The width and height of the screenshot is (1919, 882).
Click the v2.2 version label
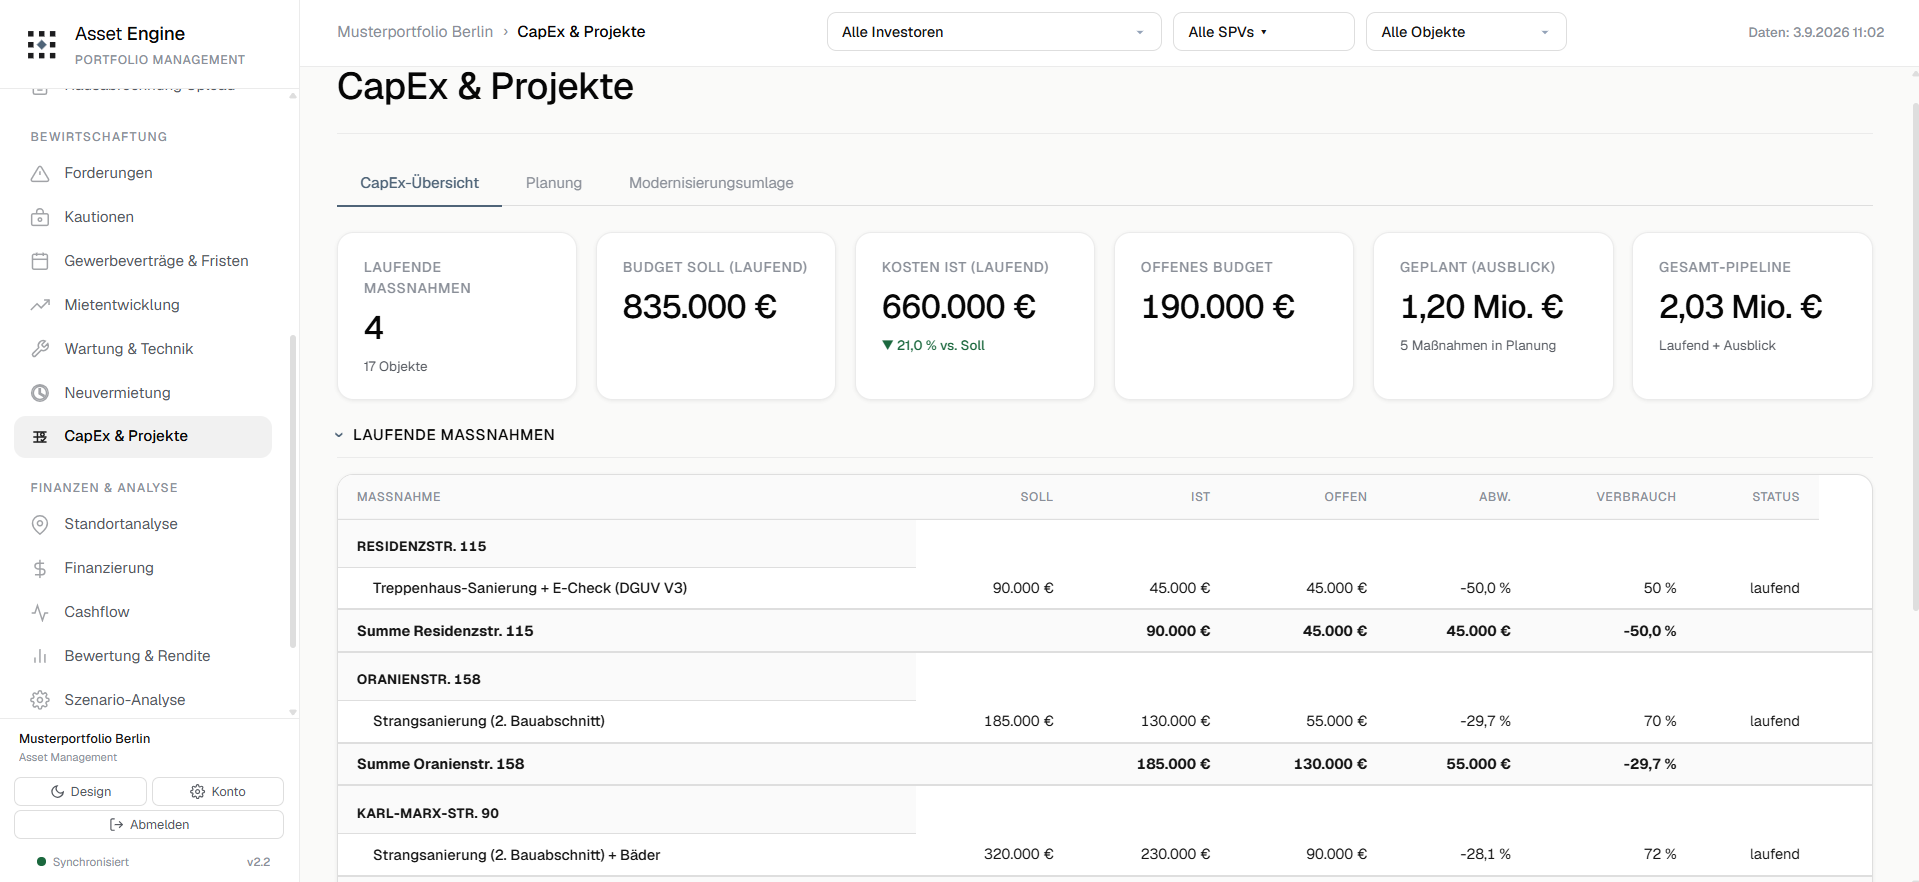tap(258, 862)
